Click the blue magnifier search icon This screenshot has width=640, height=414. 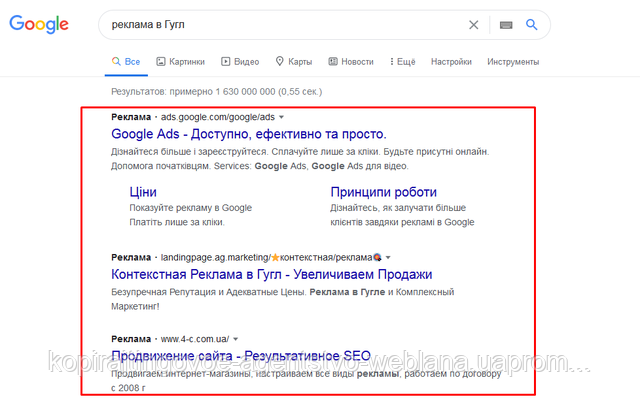(531, 24)
